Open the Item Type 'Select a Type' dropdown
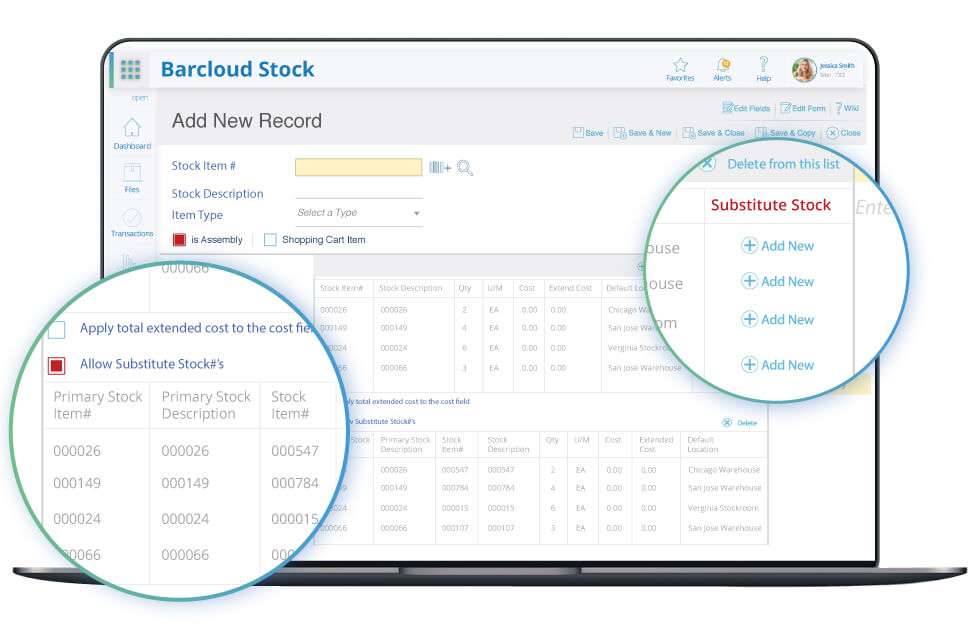 (358, 213)
